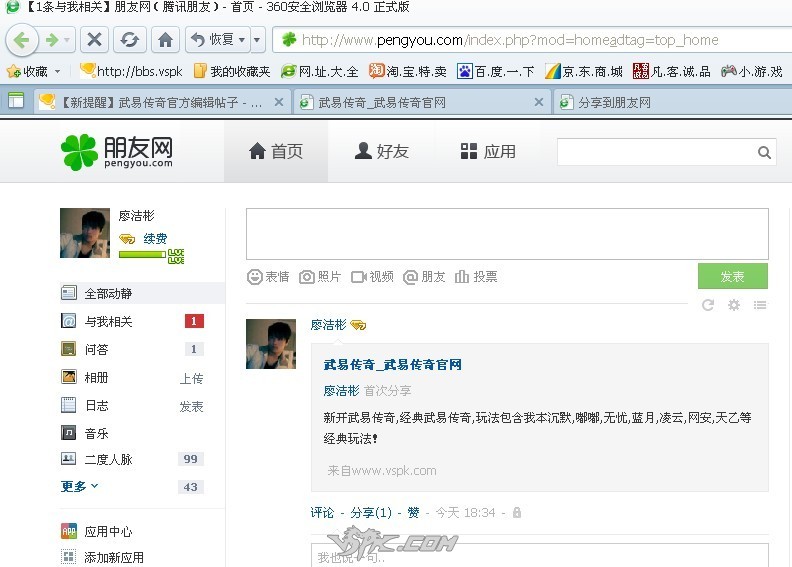Open the 京东商城 bookmark
792x567 pixels.
coord(583,72)
